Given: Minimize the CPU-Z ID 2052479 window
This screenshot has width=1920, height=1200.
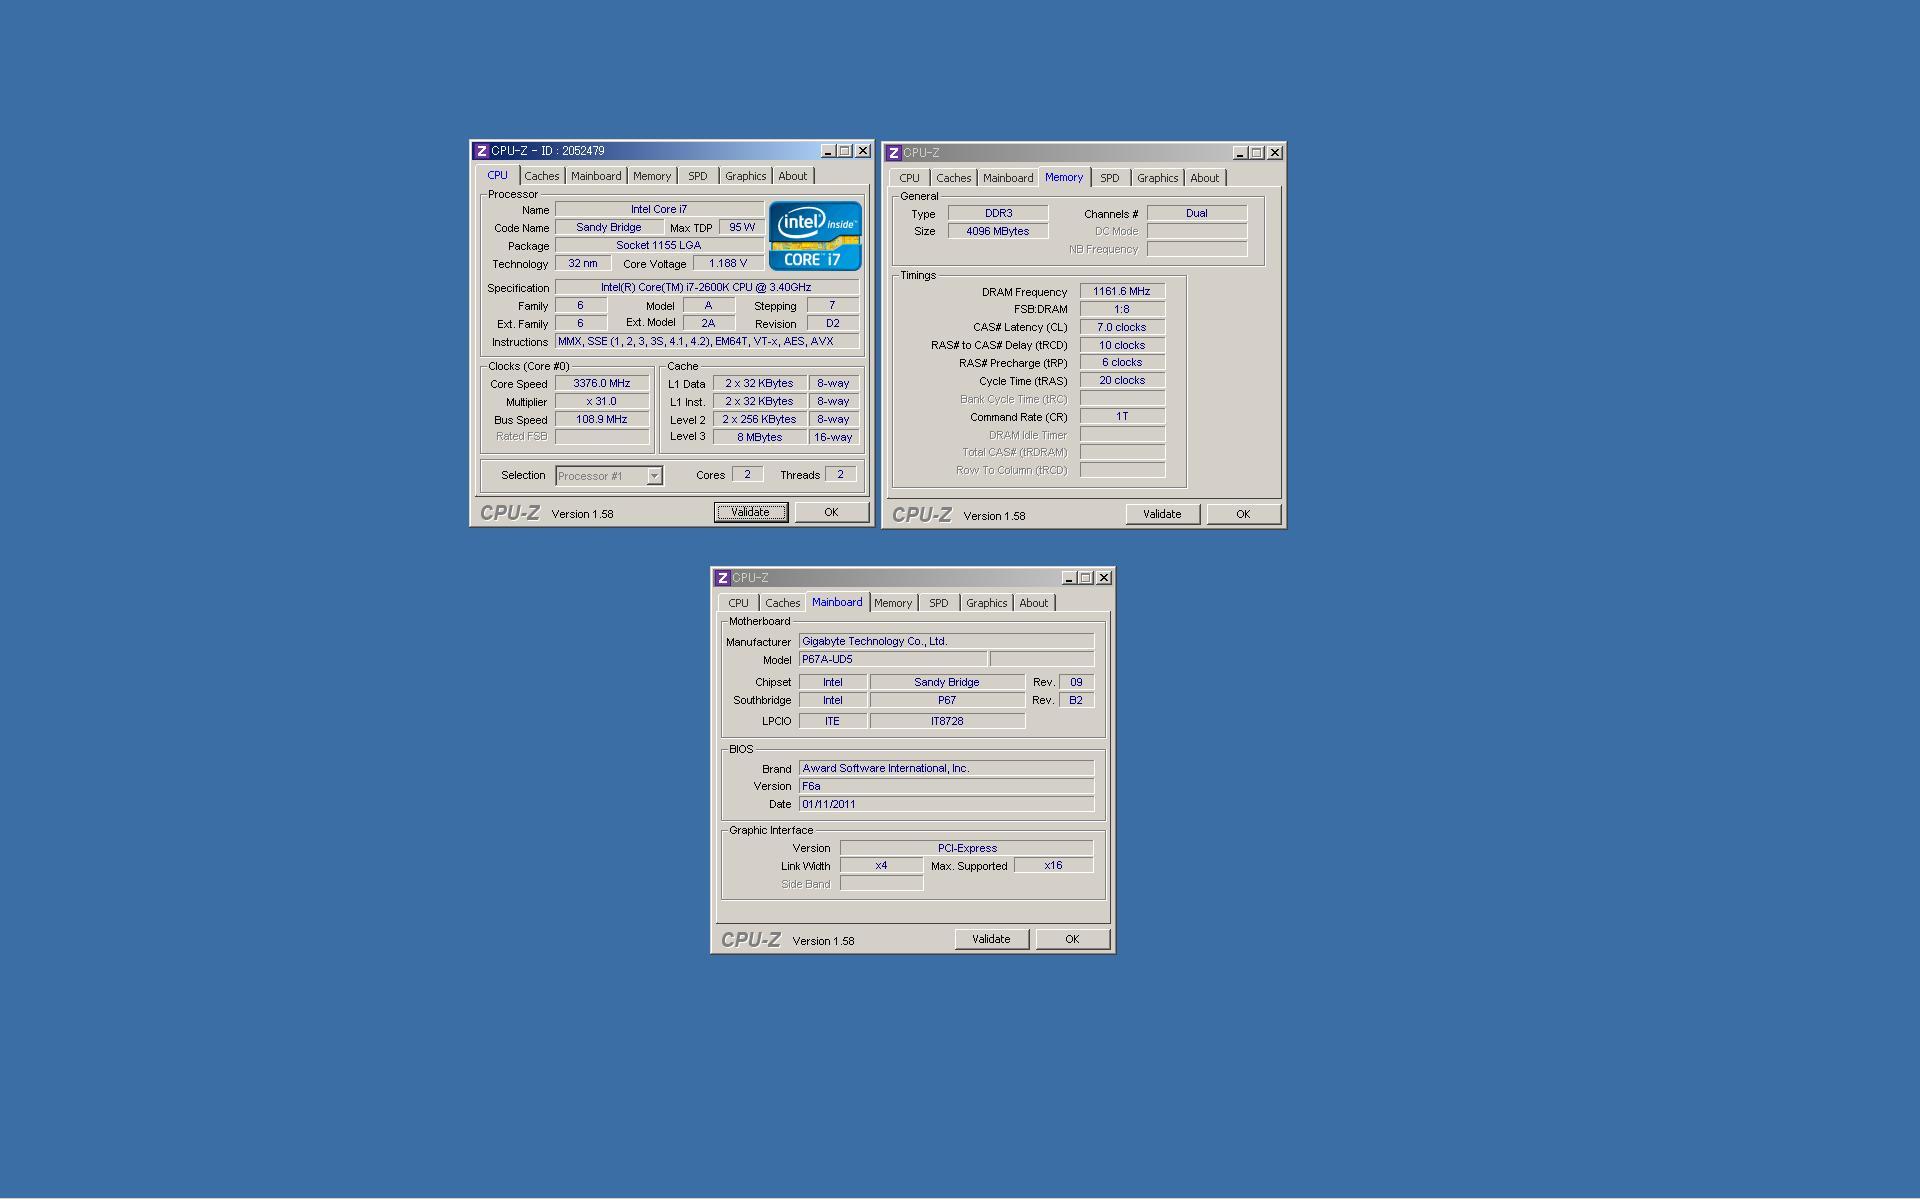Looking at the screenshot, I should tap(828, 151).
